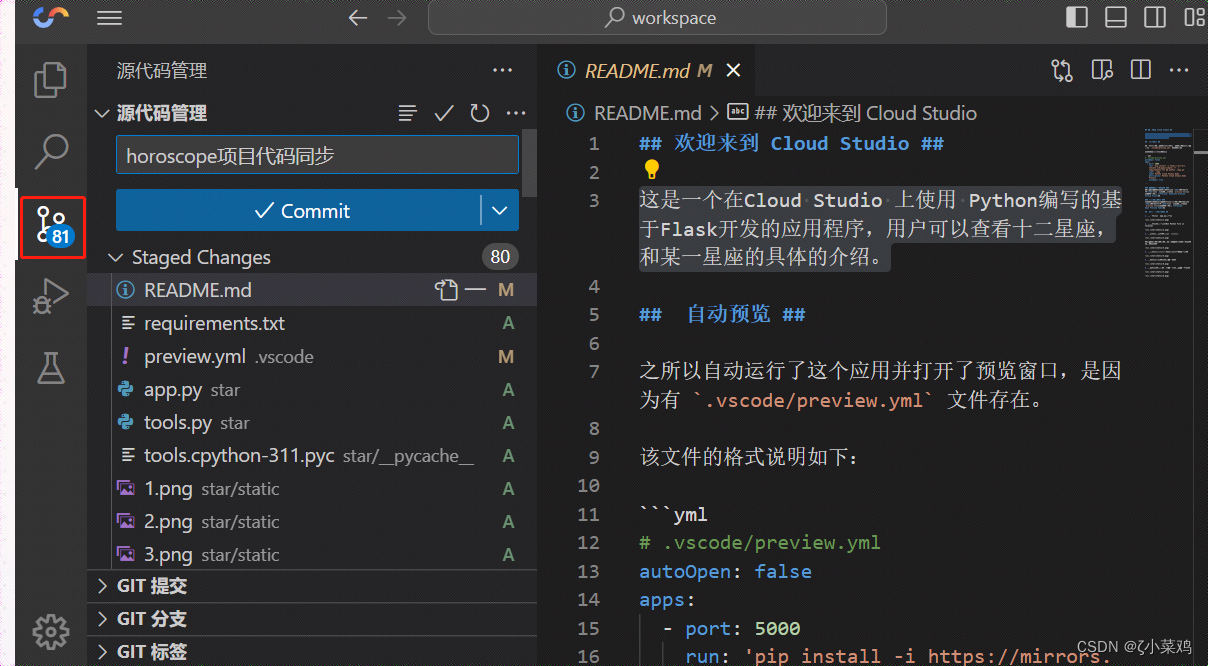1208x666 pixels.
Task: Click the view-as-list icon in Source Control header
Action: (x=407, y=113)
